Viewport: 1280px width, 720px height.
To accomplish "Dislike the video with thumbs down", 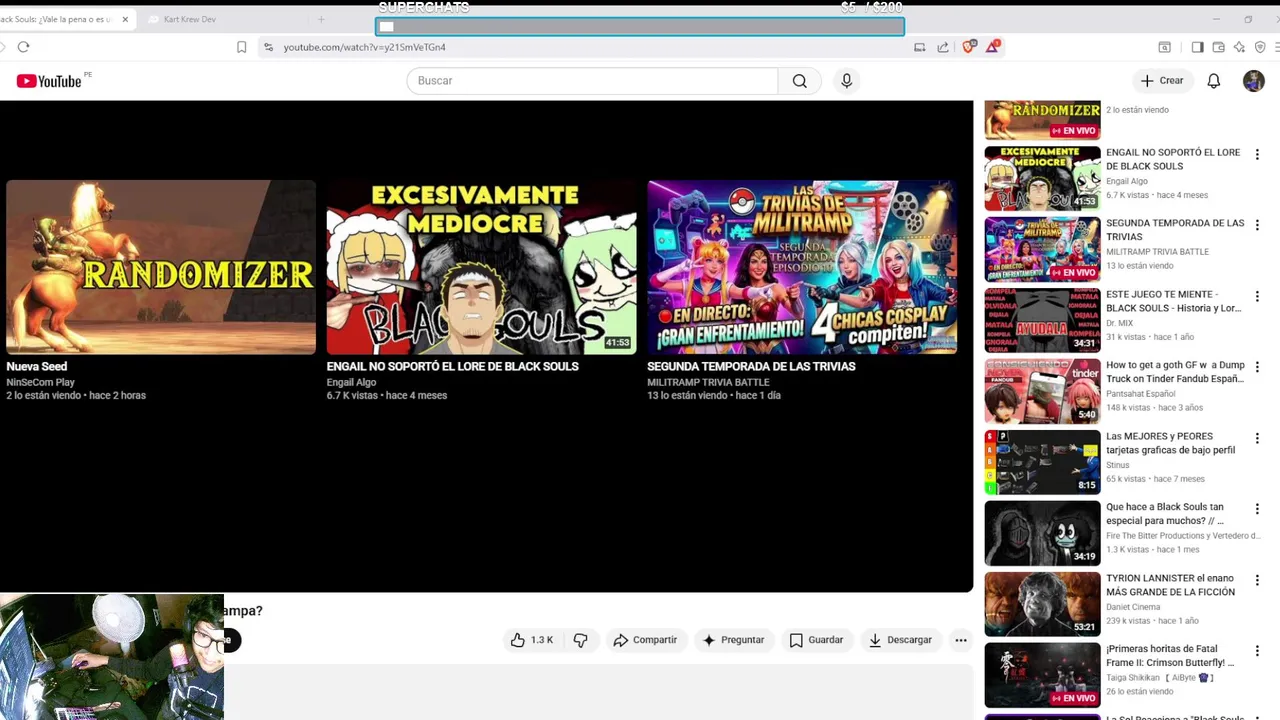I will (580, 640).
